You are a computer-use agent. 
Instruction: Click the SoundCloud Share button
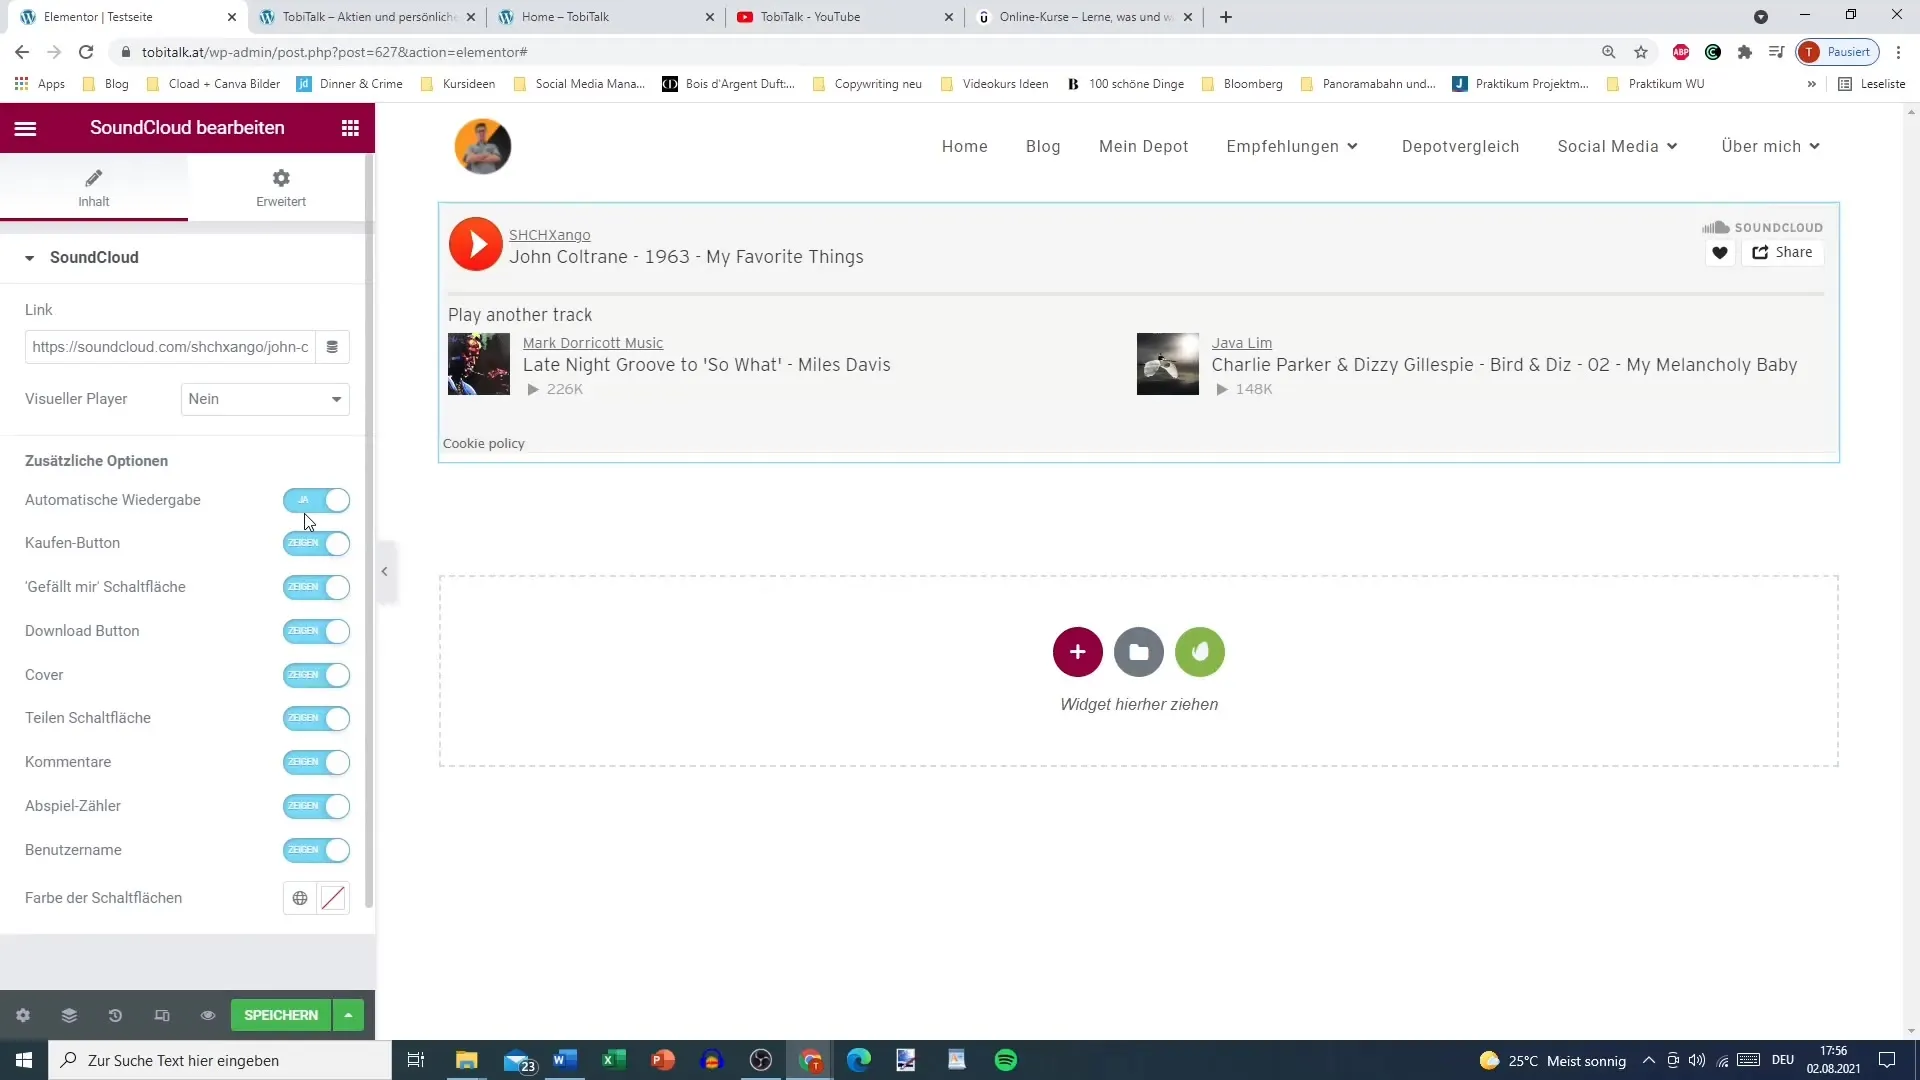tap(1782, 253)
